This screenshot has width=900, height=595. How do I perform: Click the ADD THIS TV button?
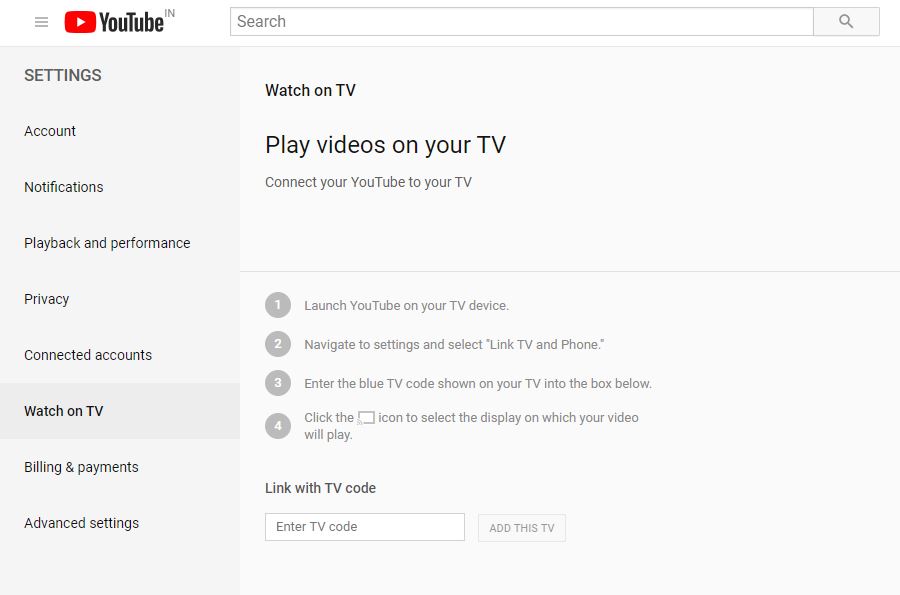click(522, 528)
